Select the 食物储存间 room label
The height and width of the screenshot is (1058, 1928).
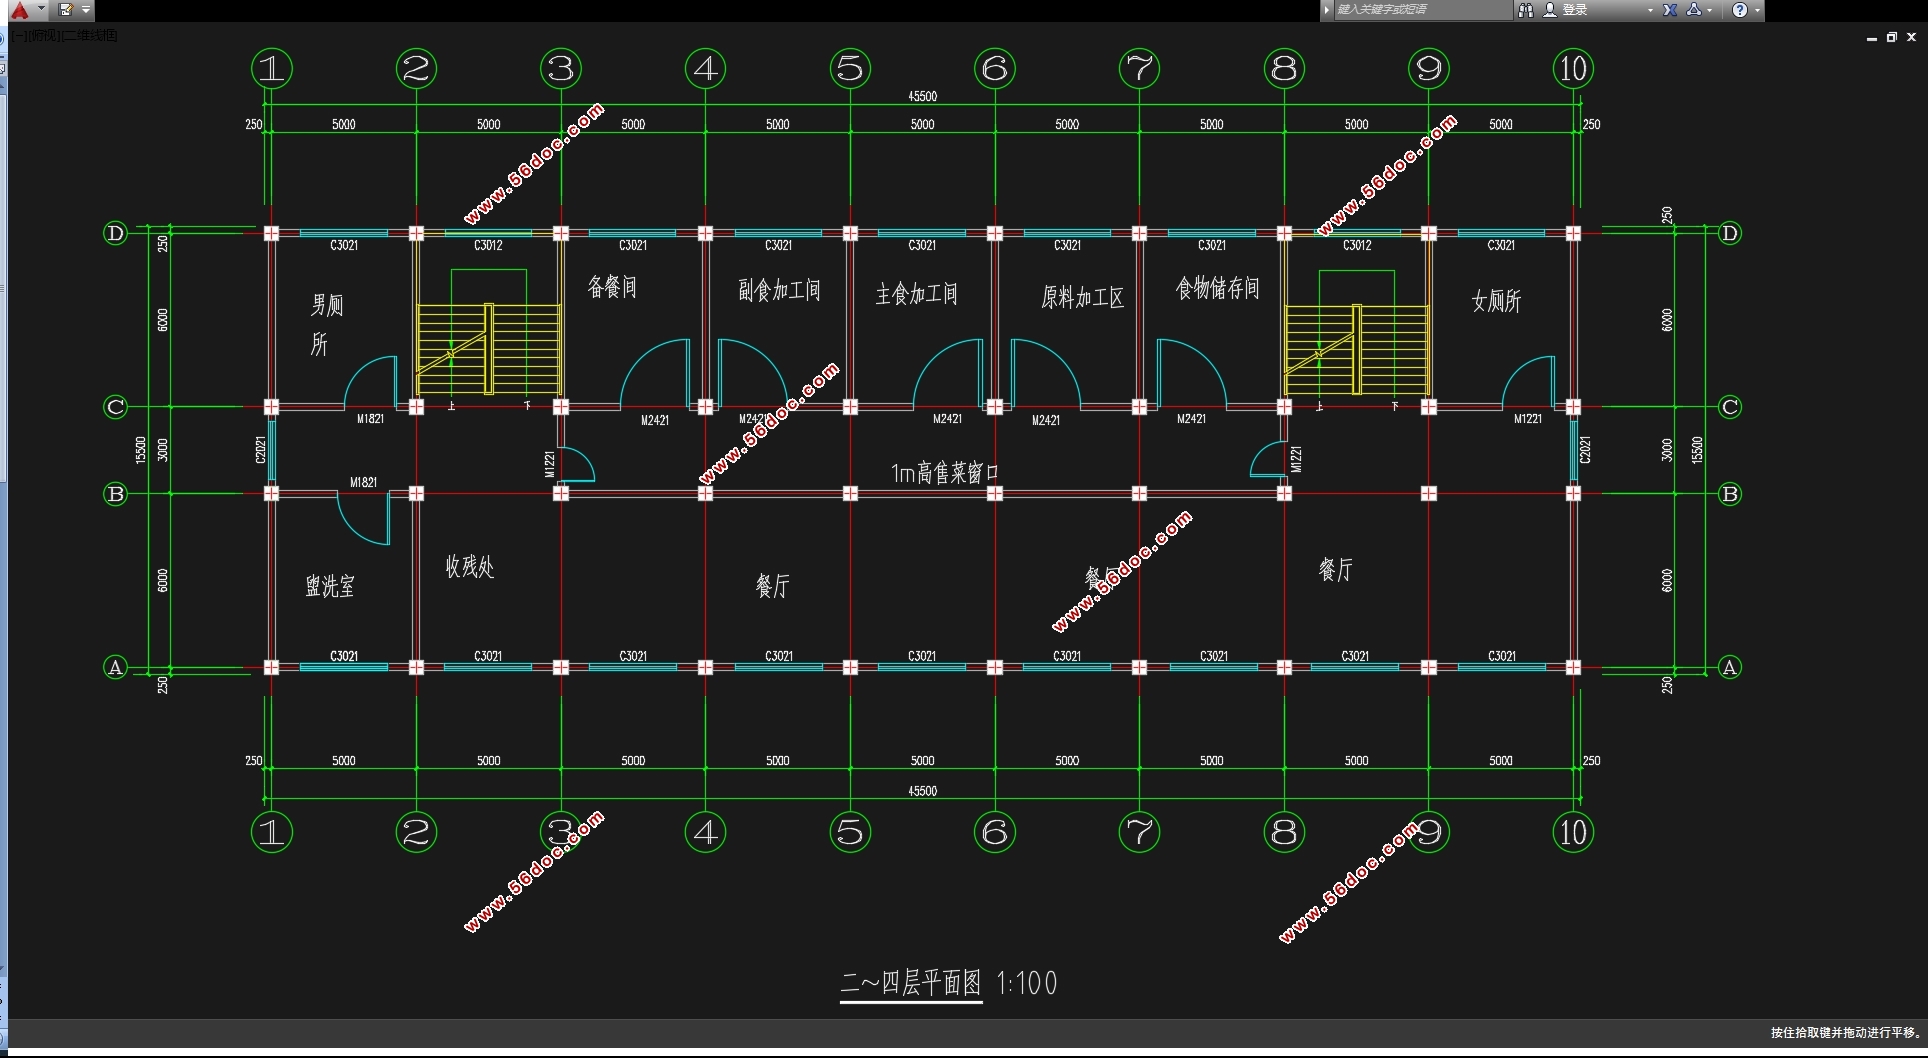click(1217, 288)
